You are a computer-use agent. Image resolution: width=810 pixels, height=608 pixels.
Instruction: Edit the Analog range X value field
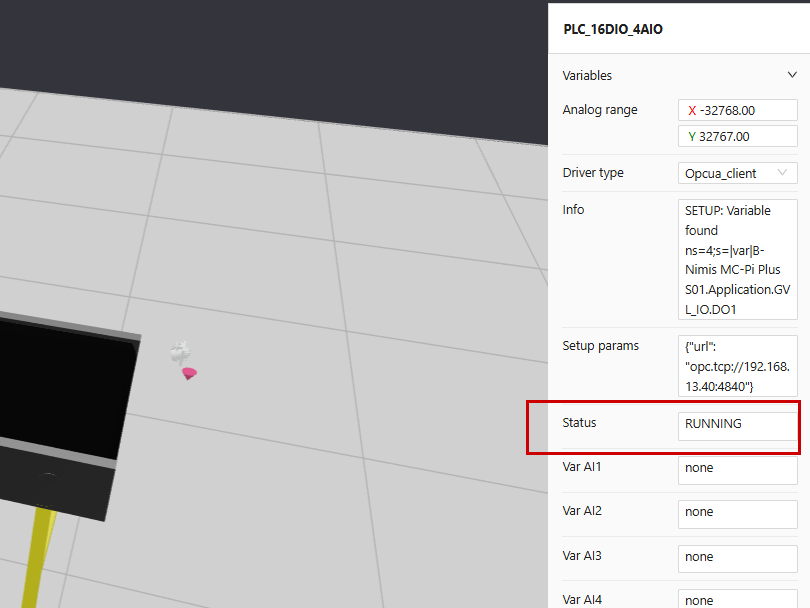point(737,110)
